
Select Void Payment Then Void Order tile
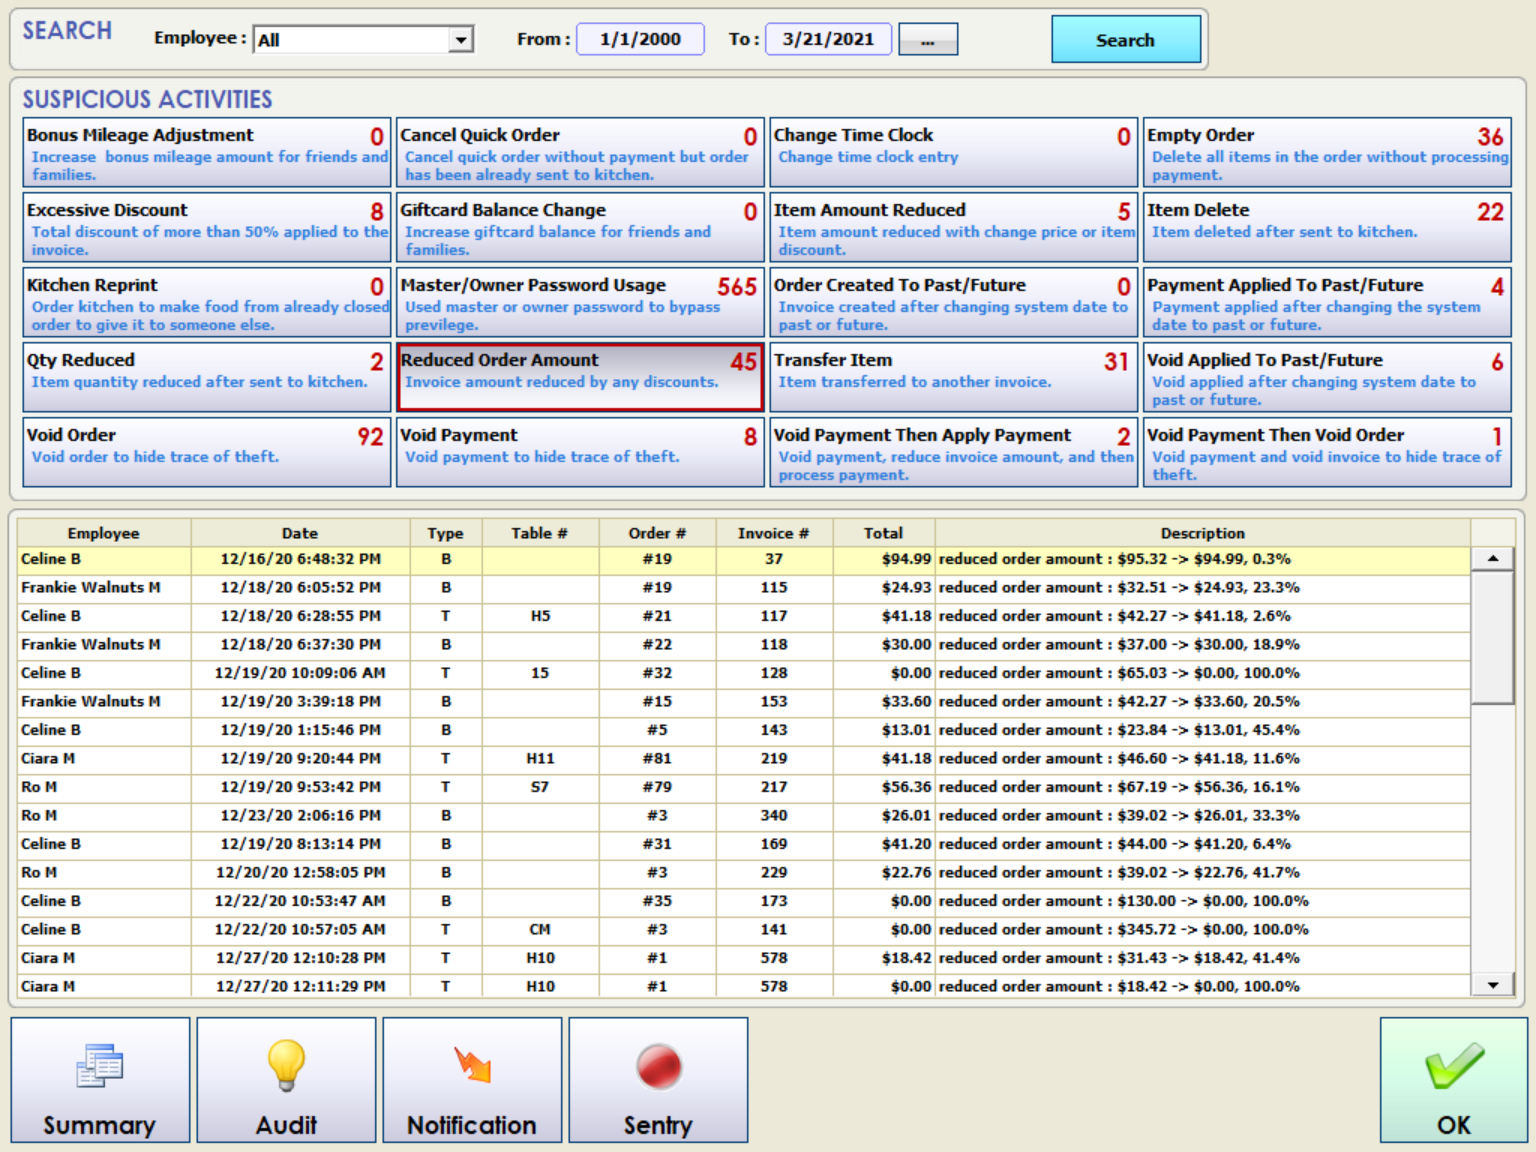pos(1327,453)
